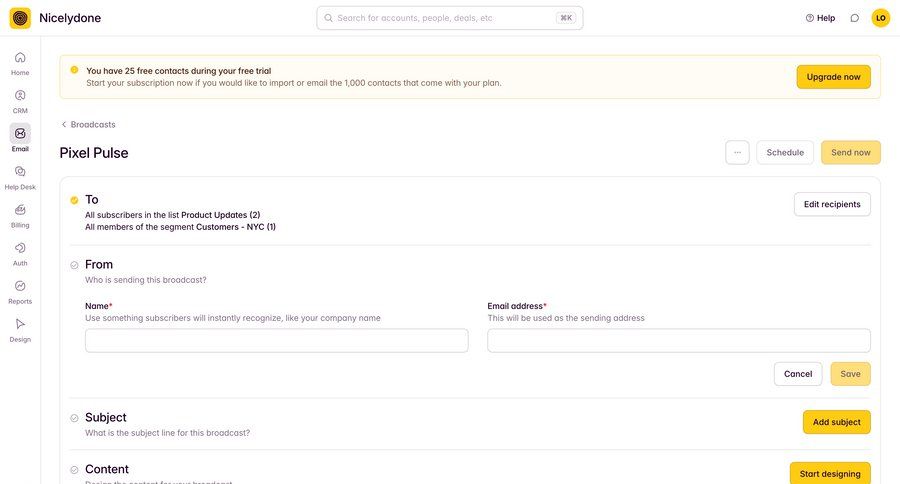Click the Schedule button

click(x=785, y=153)
